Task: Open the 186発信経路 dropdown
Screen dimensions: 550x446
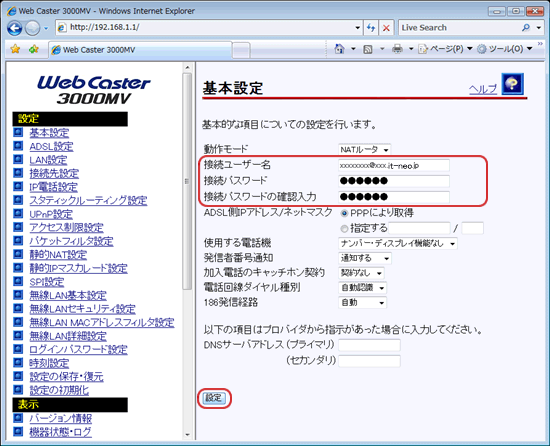Action: (362, 303)
